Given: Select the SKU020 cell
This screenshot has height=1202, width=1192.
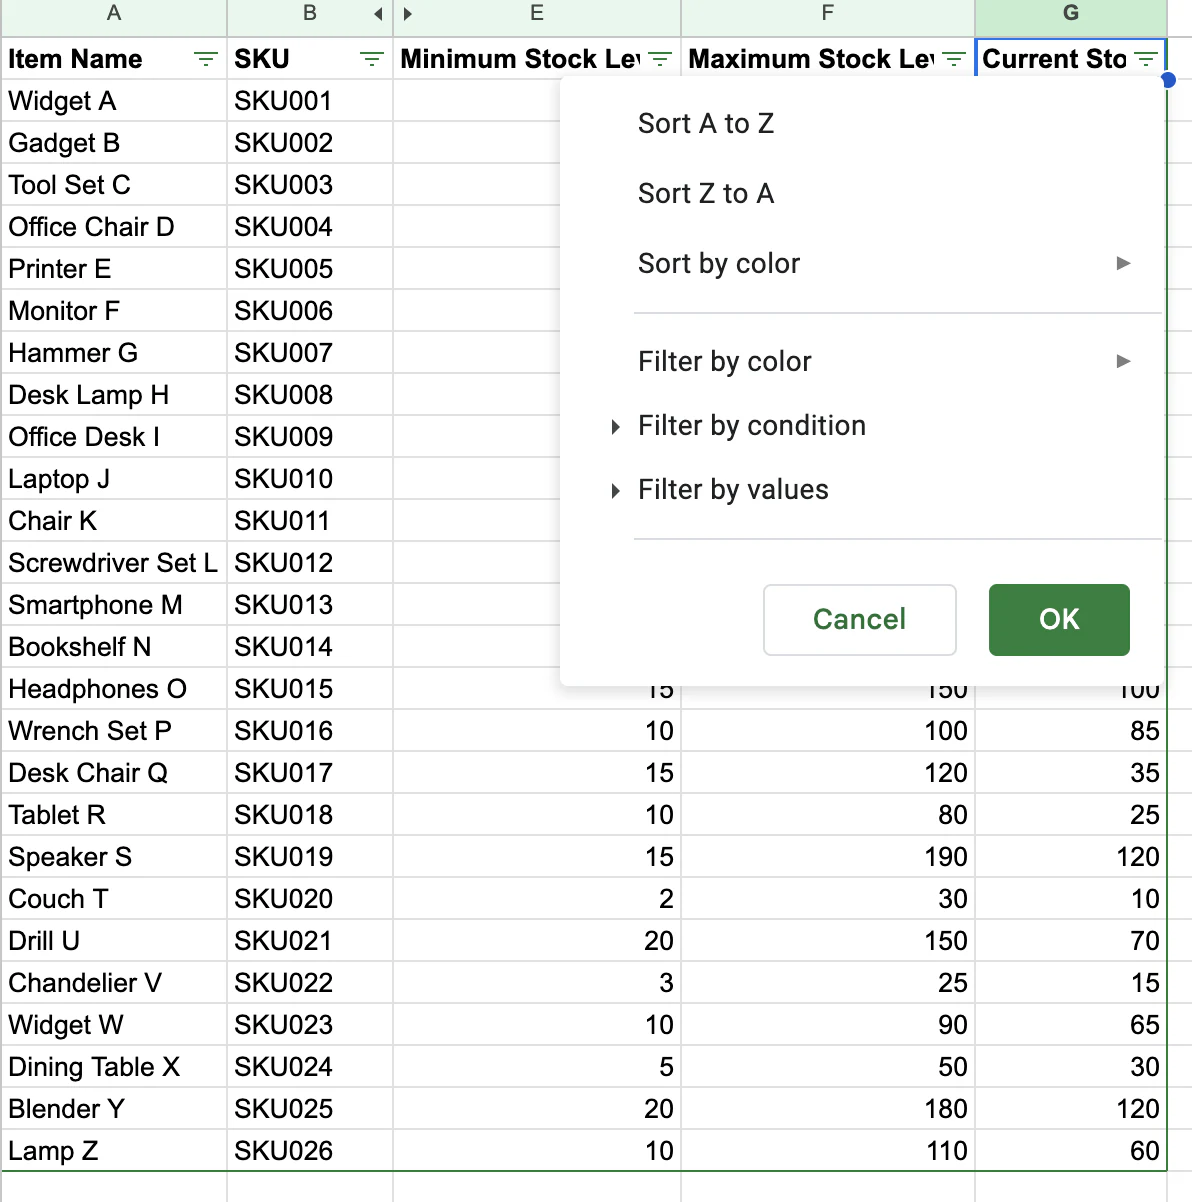Looking at the screenshot, I should pyautogui.click(x=310, y=899).
